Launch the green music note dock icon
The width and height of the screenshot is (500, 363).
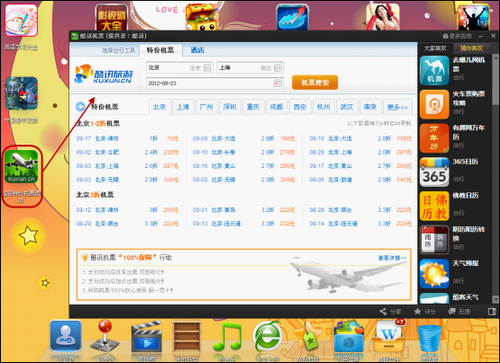[x=228, y=337]
